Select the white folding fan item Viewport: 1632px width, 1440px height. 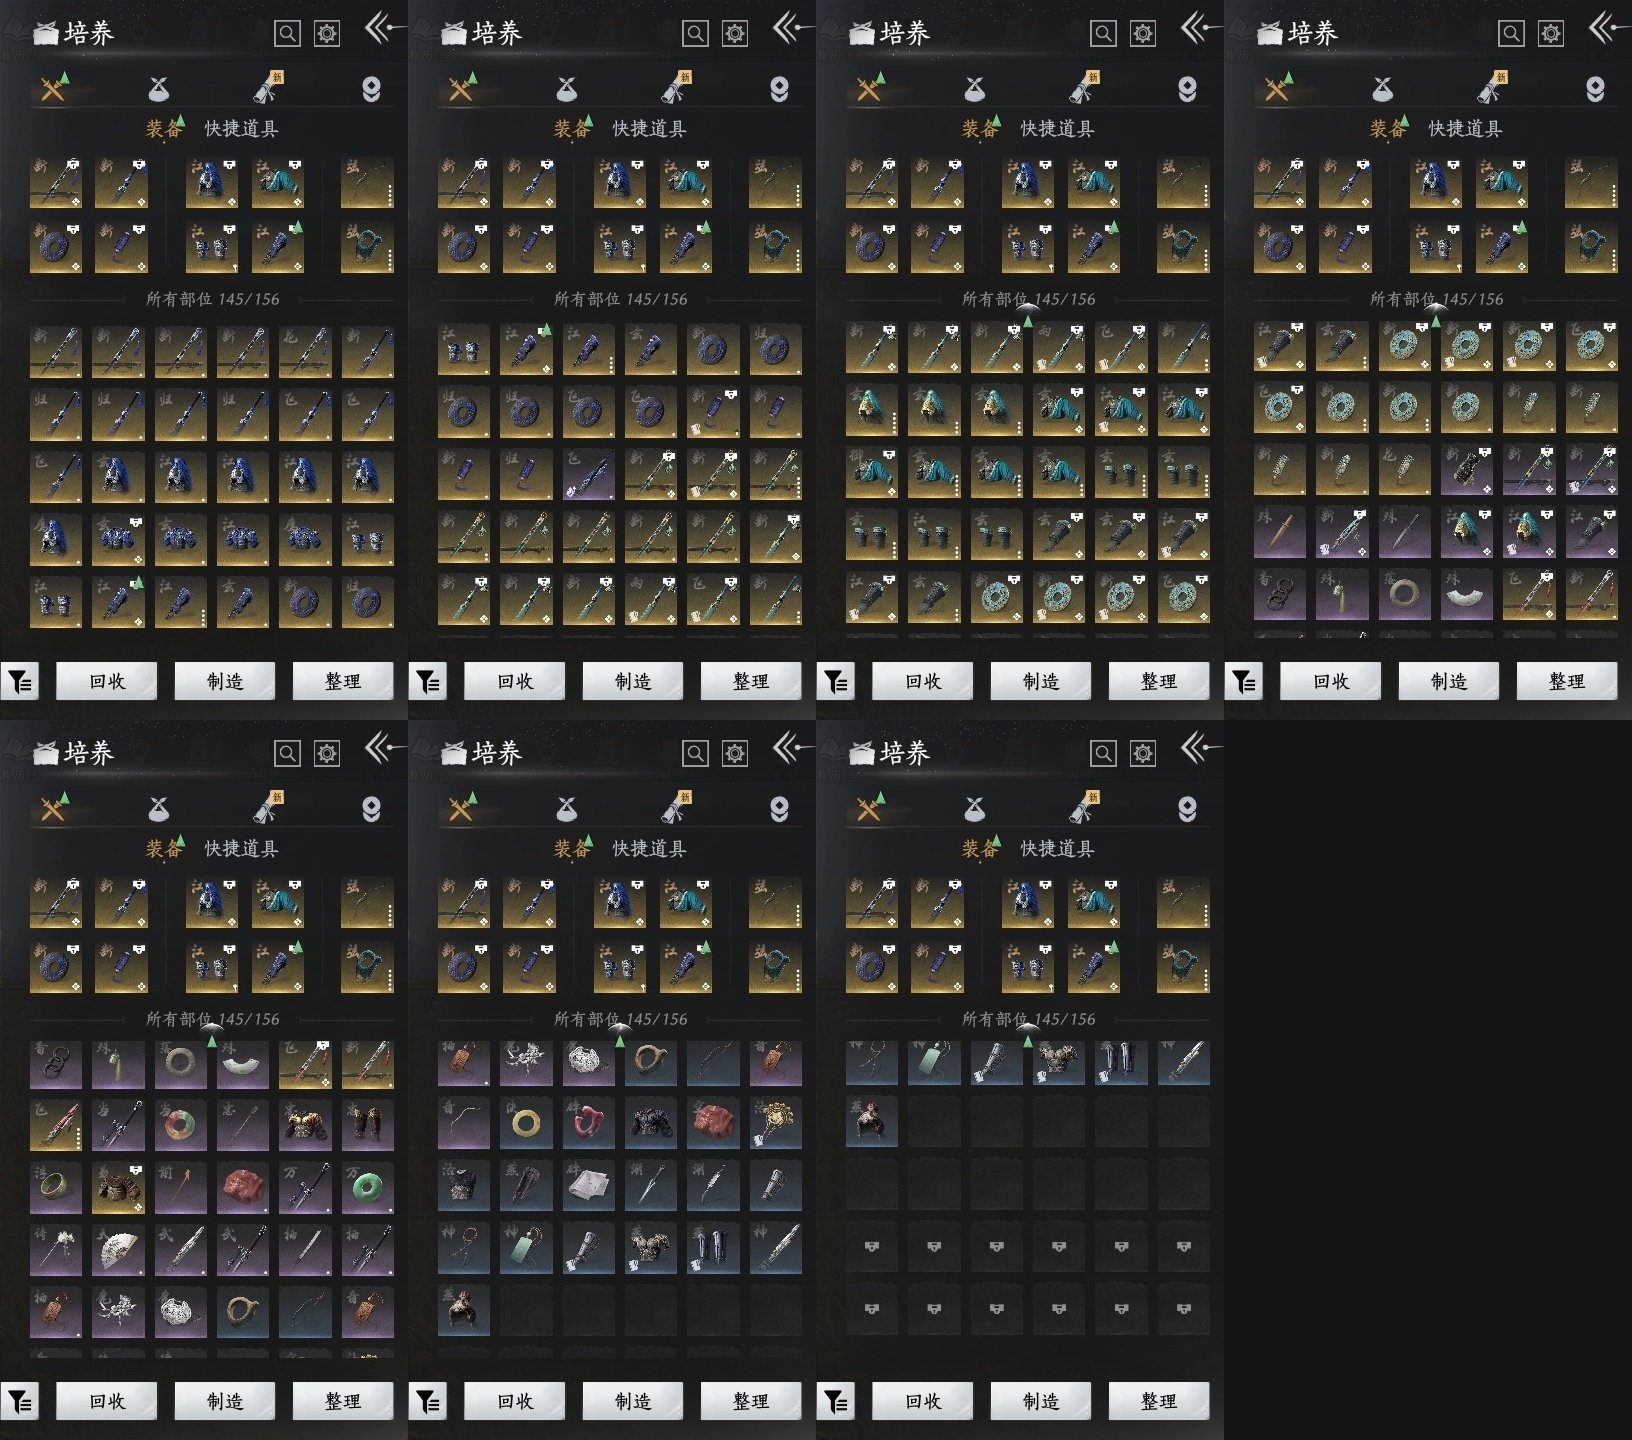pos(118,1248)
